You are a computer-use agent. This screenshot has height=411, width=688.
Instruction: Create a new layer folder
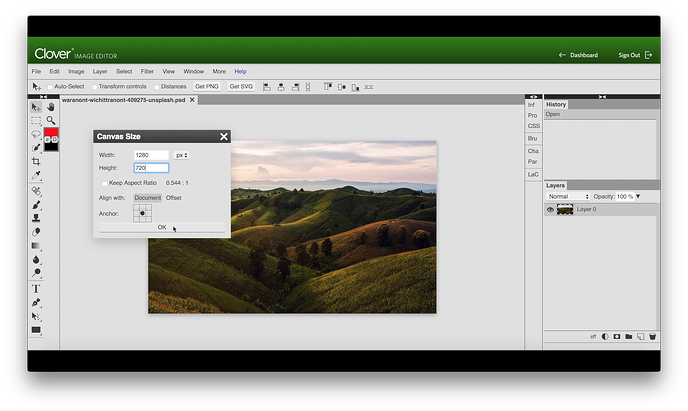[x=629, y=336]
